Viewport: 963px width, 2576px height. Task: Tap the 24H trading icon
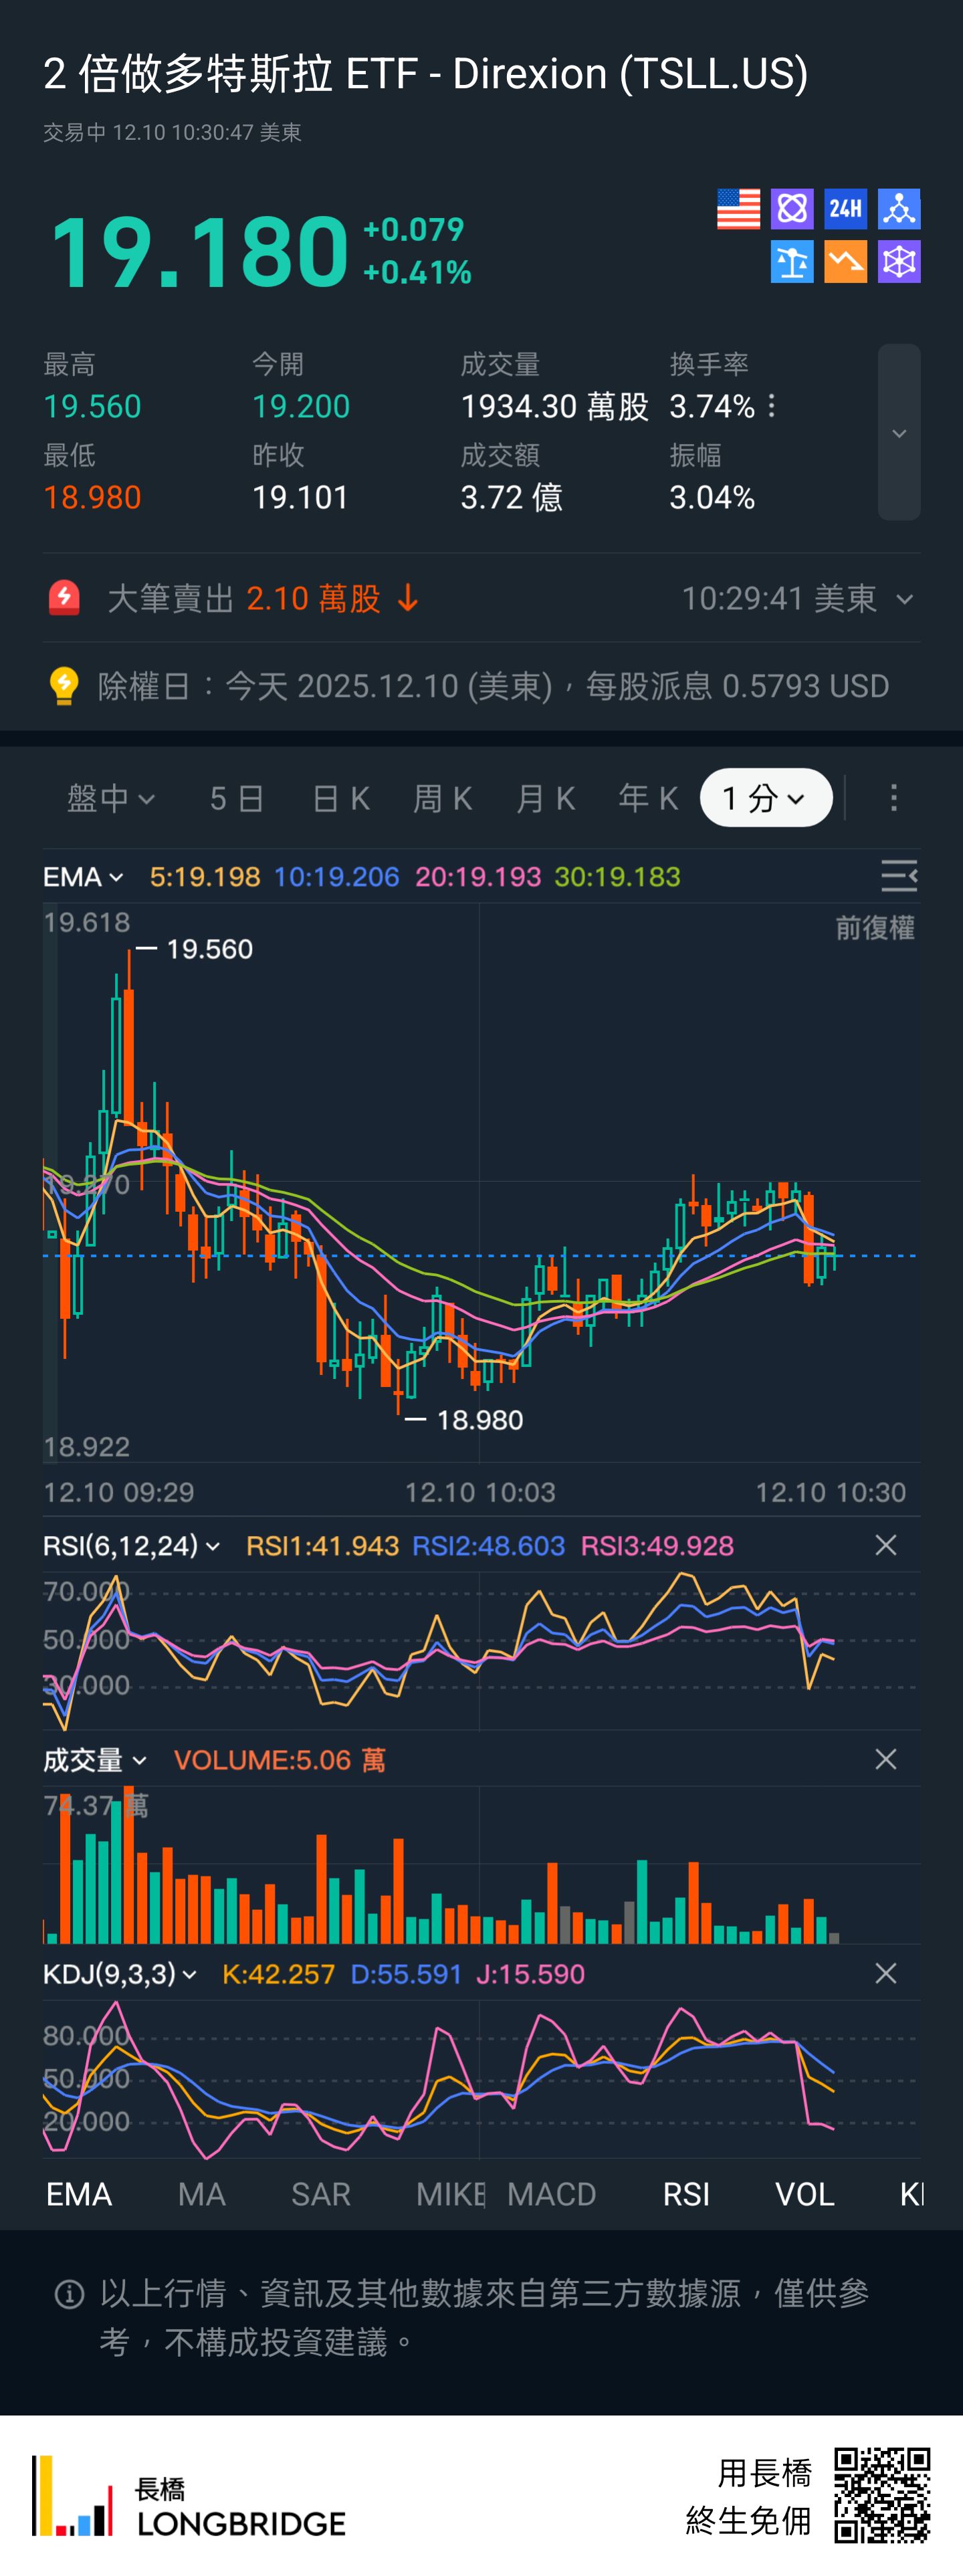845,209
